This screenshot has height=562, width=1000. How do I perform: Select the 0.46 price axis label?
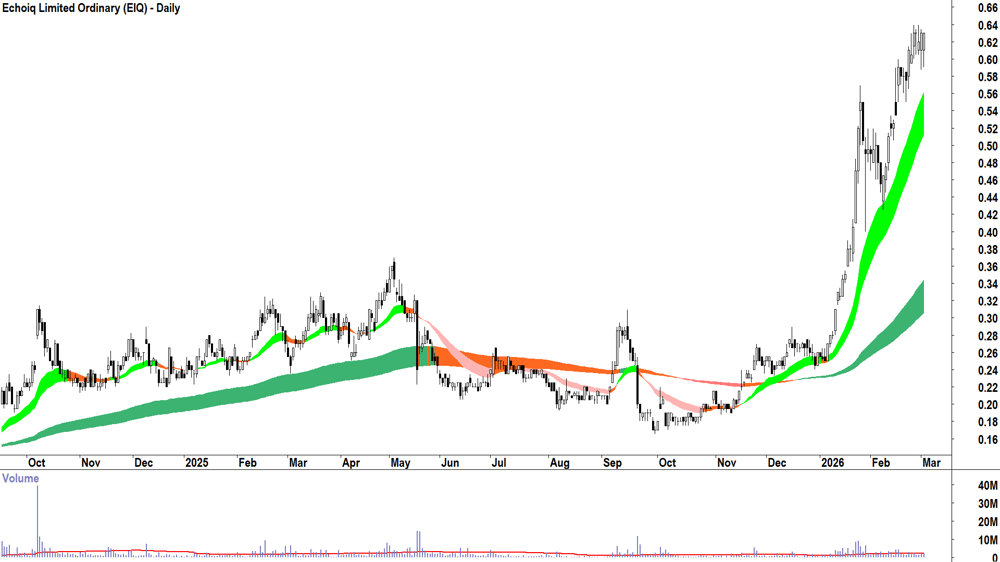pyautogui.click(x=988, y=181)
